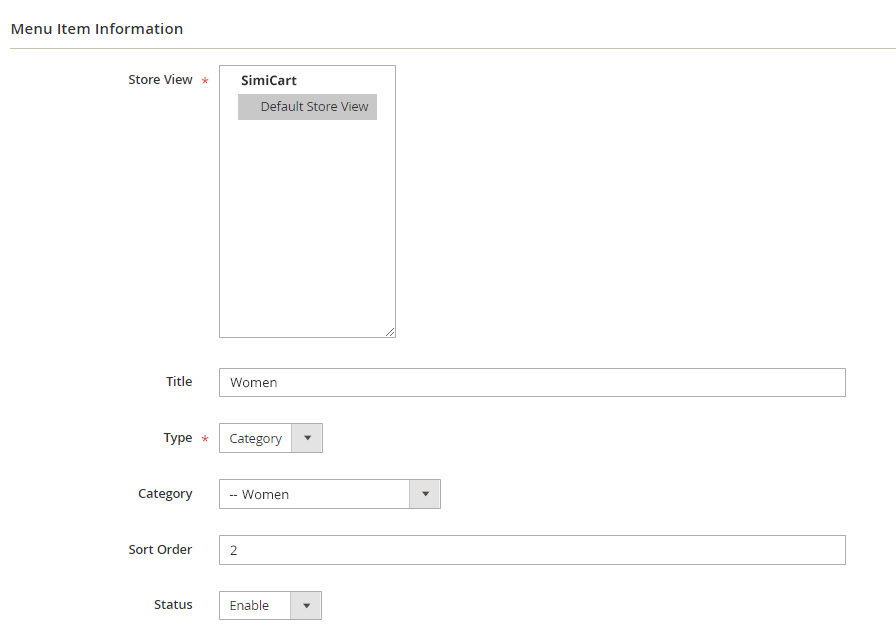Click the resize handle of Store View box
The width and height of the screenshot is (896, 644).
pyautogui.click(x=390, y=331)
